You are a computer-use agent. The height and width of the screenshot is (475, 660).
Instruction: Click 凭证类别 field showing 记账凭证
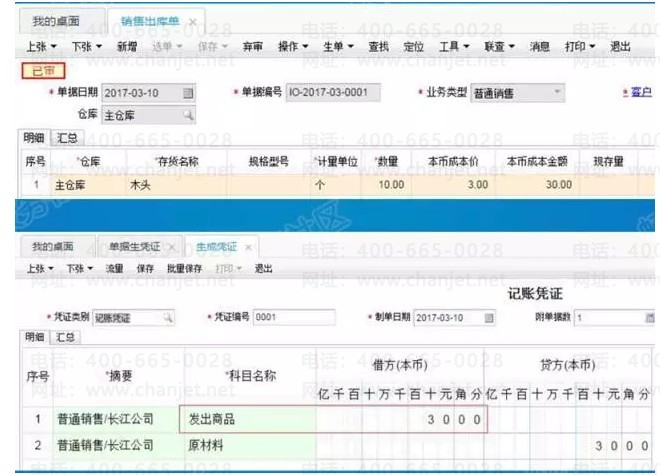click(133, 318)
